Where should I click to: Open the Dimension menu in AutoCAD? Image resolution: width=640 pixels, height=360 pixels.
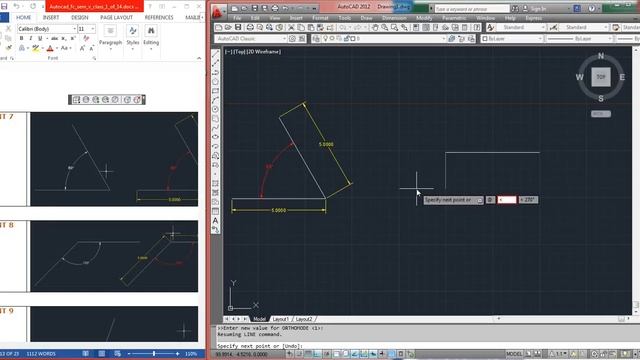[394, 18]
